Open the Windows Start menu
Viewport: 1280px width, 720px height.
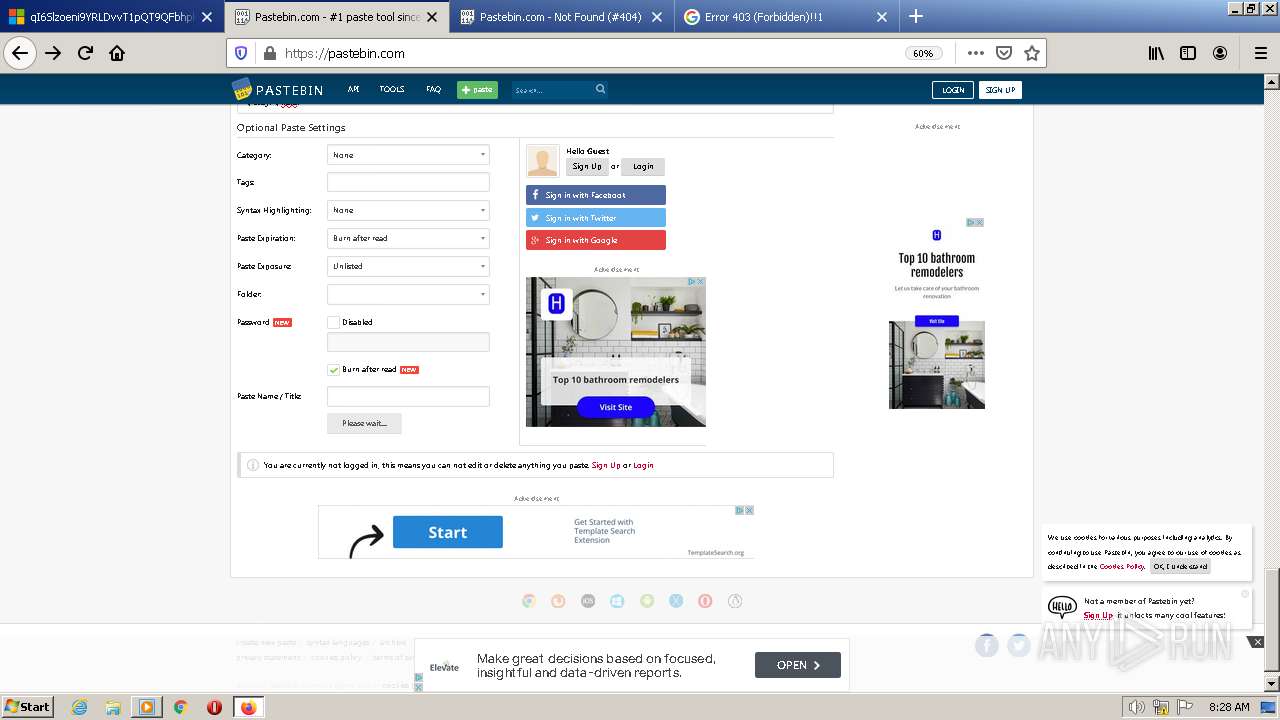coord(27,707)
